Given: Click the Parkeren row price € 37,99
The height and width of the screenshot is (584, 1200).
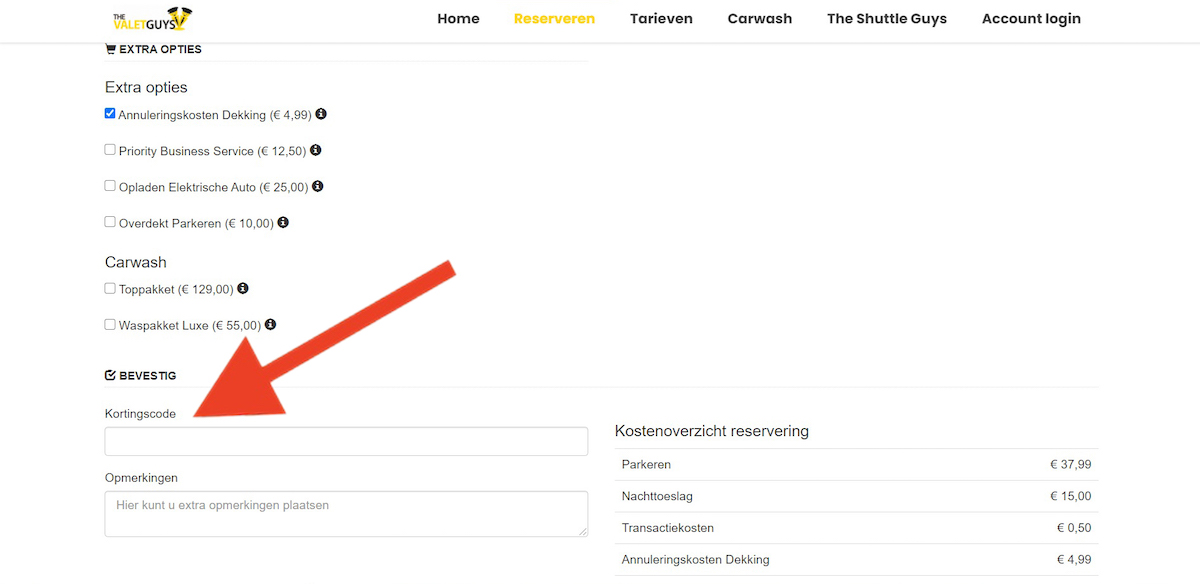Looking at the screenshot, I should [x=1070, y=464].
